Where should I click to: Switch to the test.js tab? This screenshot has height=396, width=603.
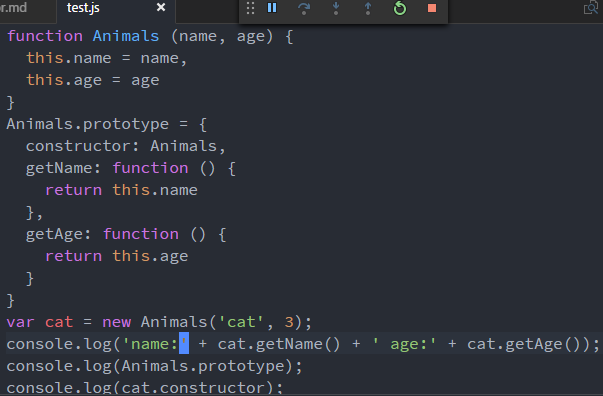pyautogui.click(x=83, y=8)
